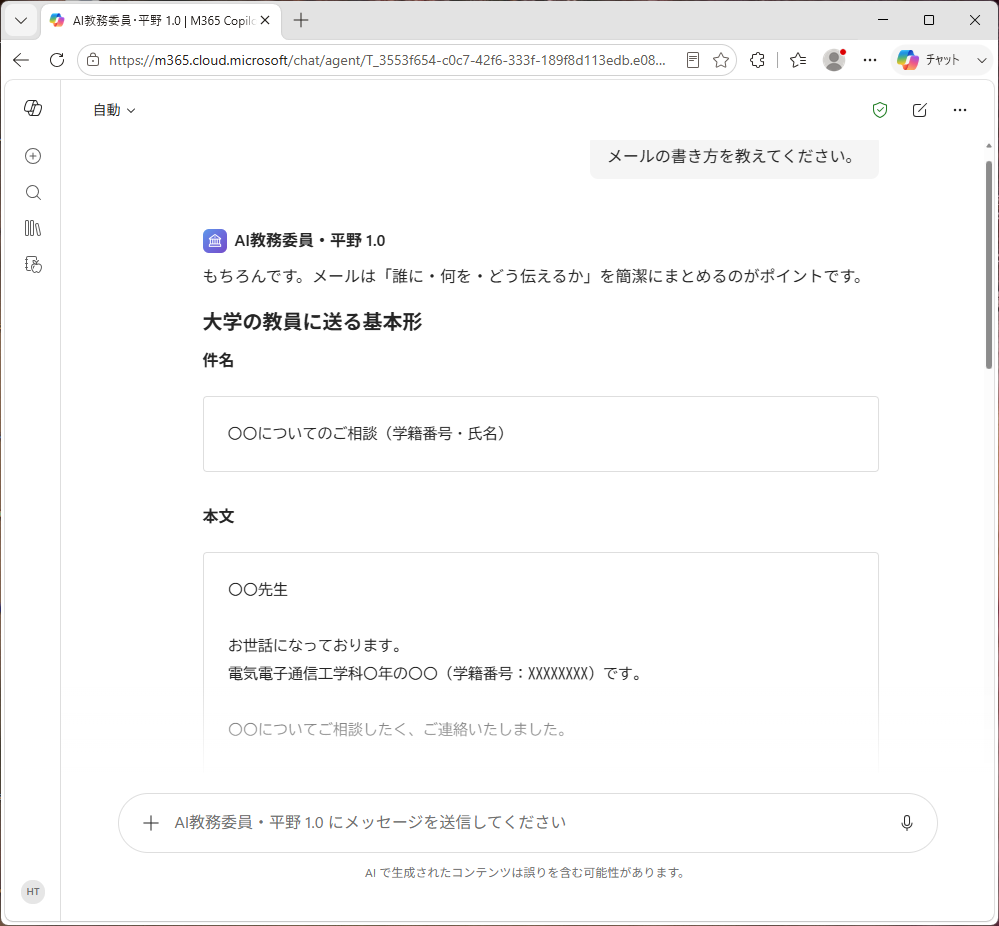
Task: Expand the 自動 mode dropdown
Action: (x=115, y=110)
